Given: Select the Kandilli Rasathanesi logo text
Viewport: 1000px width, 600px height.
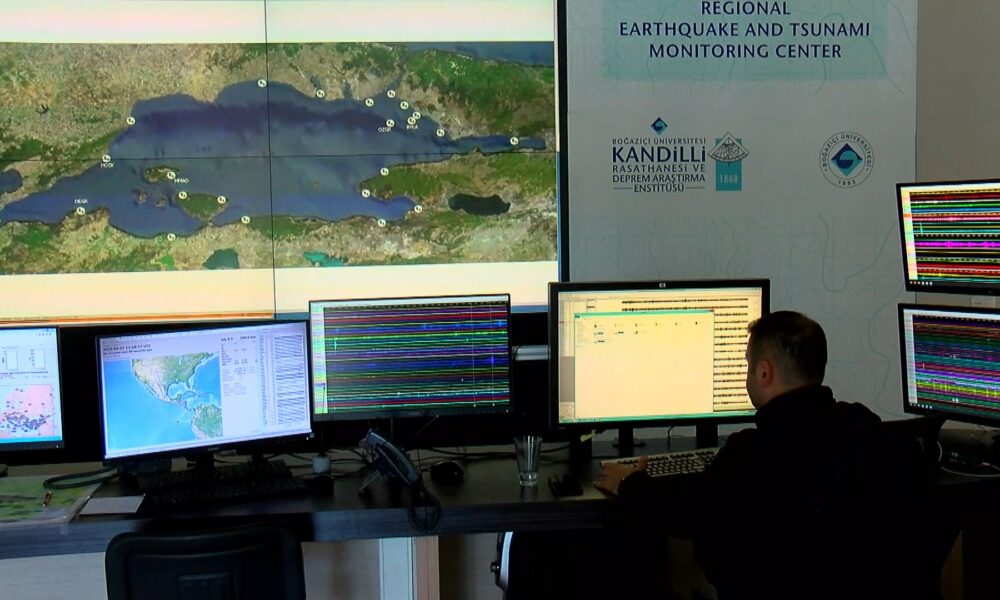Looking at the screenshot, I should [x=660, y=160].
